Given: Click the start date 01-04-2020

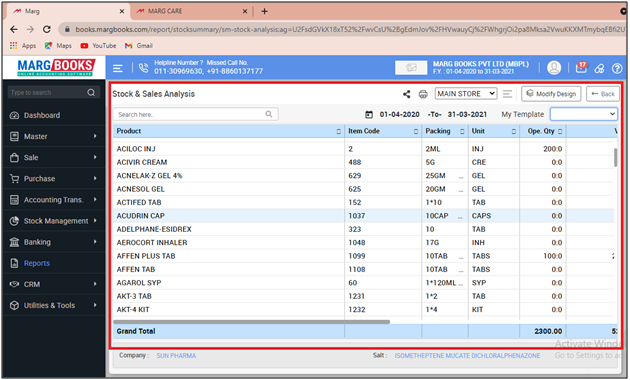Looking at the screenshot, I should click(399, 114).
